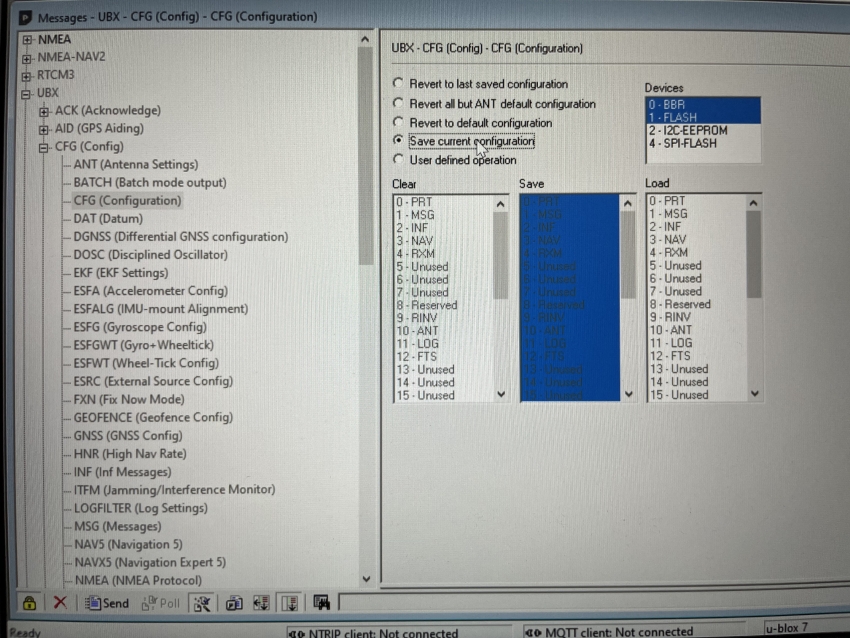Click message tree scroll up arrow
850x638 pixels.
(x=365, y=40)
